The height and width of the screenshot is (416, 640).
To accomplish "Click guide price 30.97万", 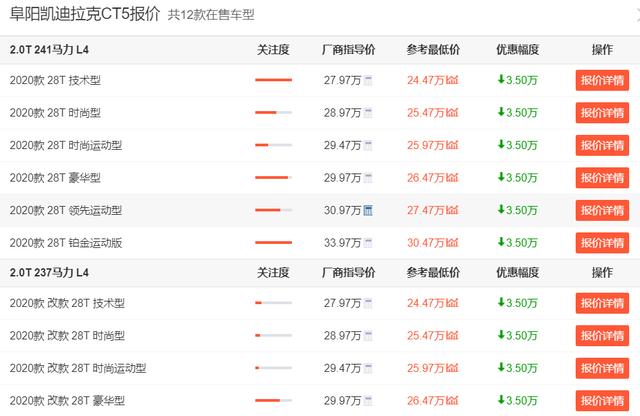I will [342, 211].
